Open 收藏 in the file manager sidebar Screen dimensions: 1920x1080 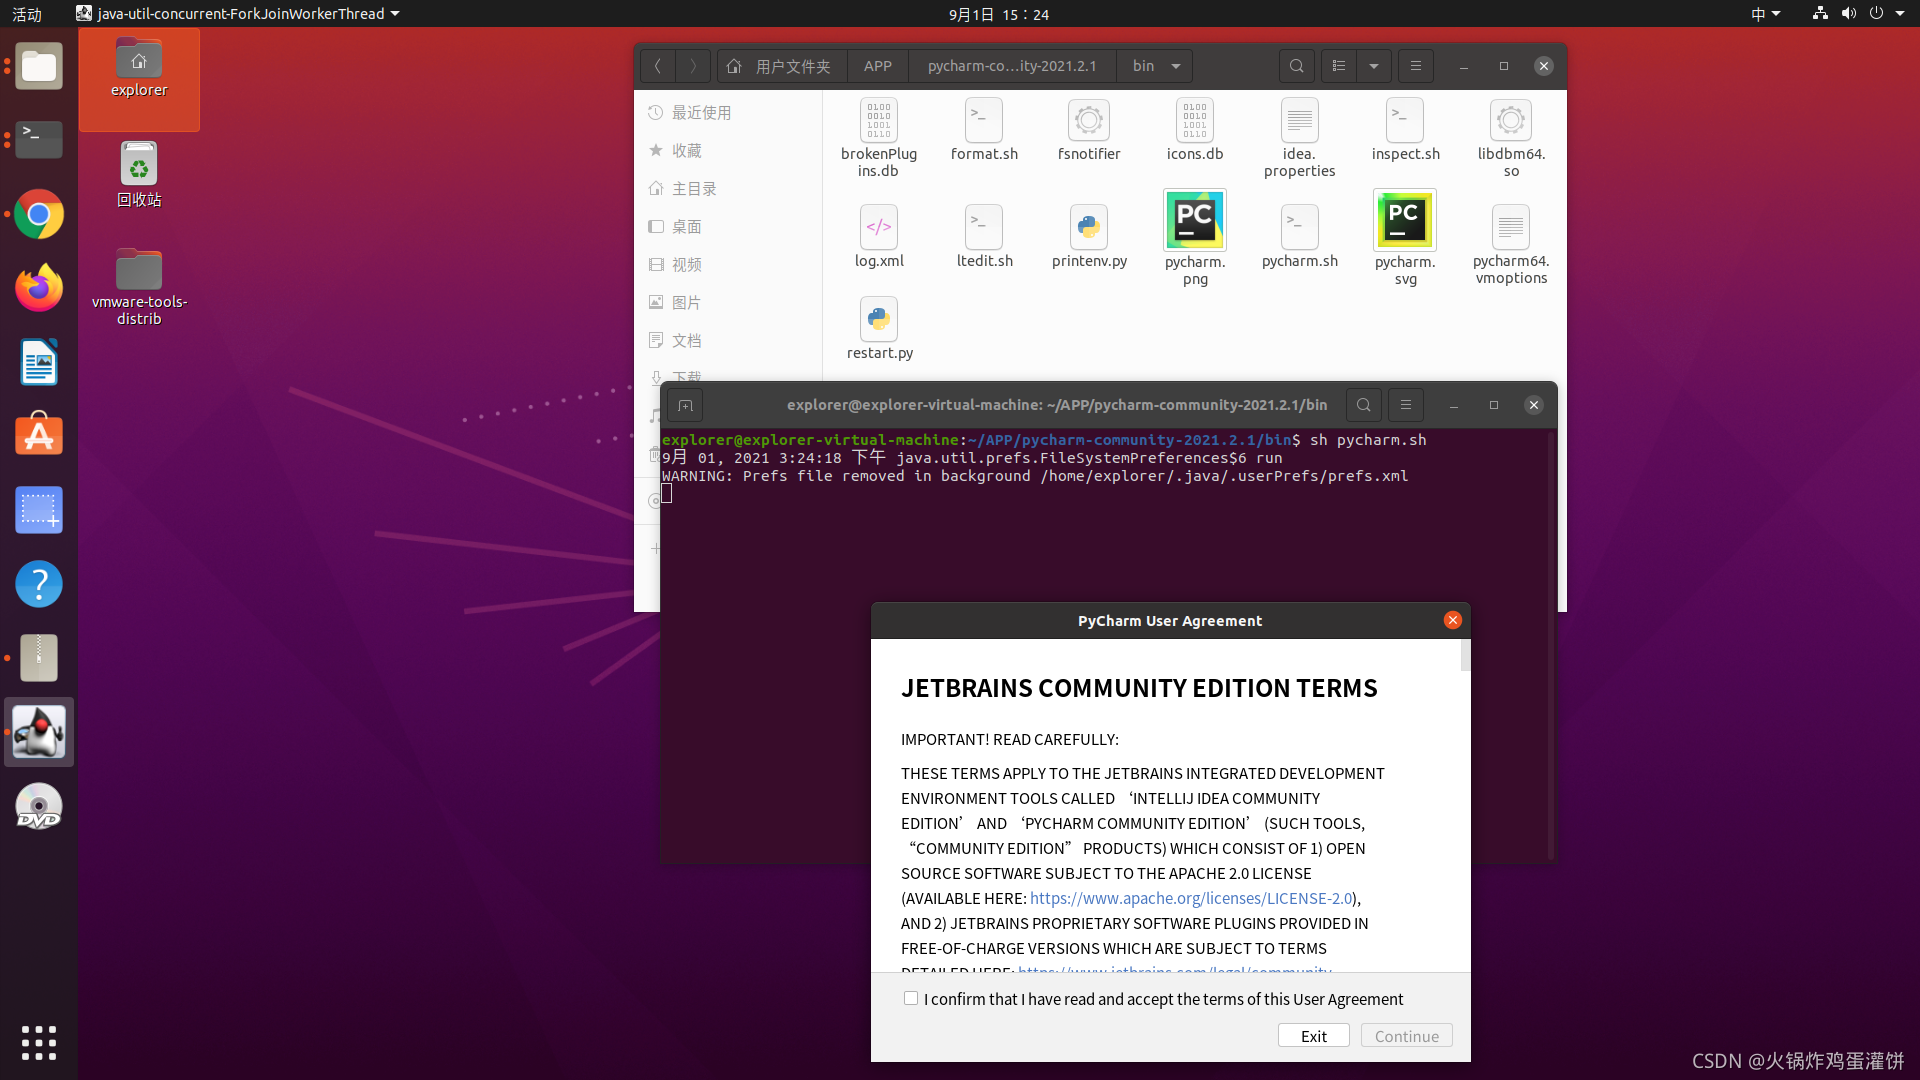(728, 151)
